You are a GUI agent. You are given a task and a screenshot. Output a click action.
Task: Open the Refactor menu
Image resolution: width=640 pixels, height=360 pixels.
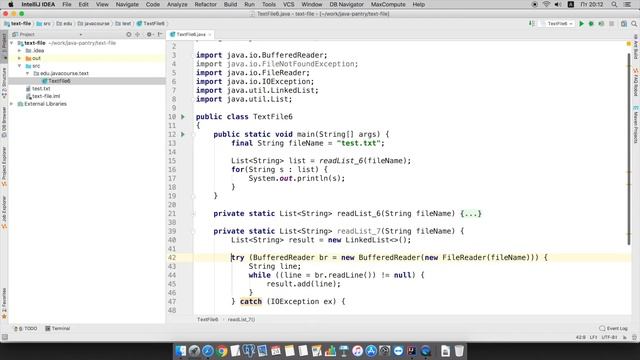point(205,4)
